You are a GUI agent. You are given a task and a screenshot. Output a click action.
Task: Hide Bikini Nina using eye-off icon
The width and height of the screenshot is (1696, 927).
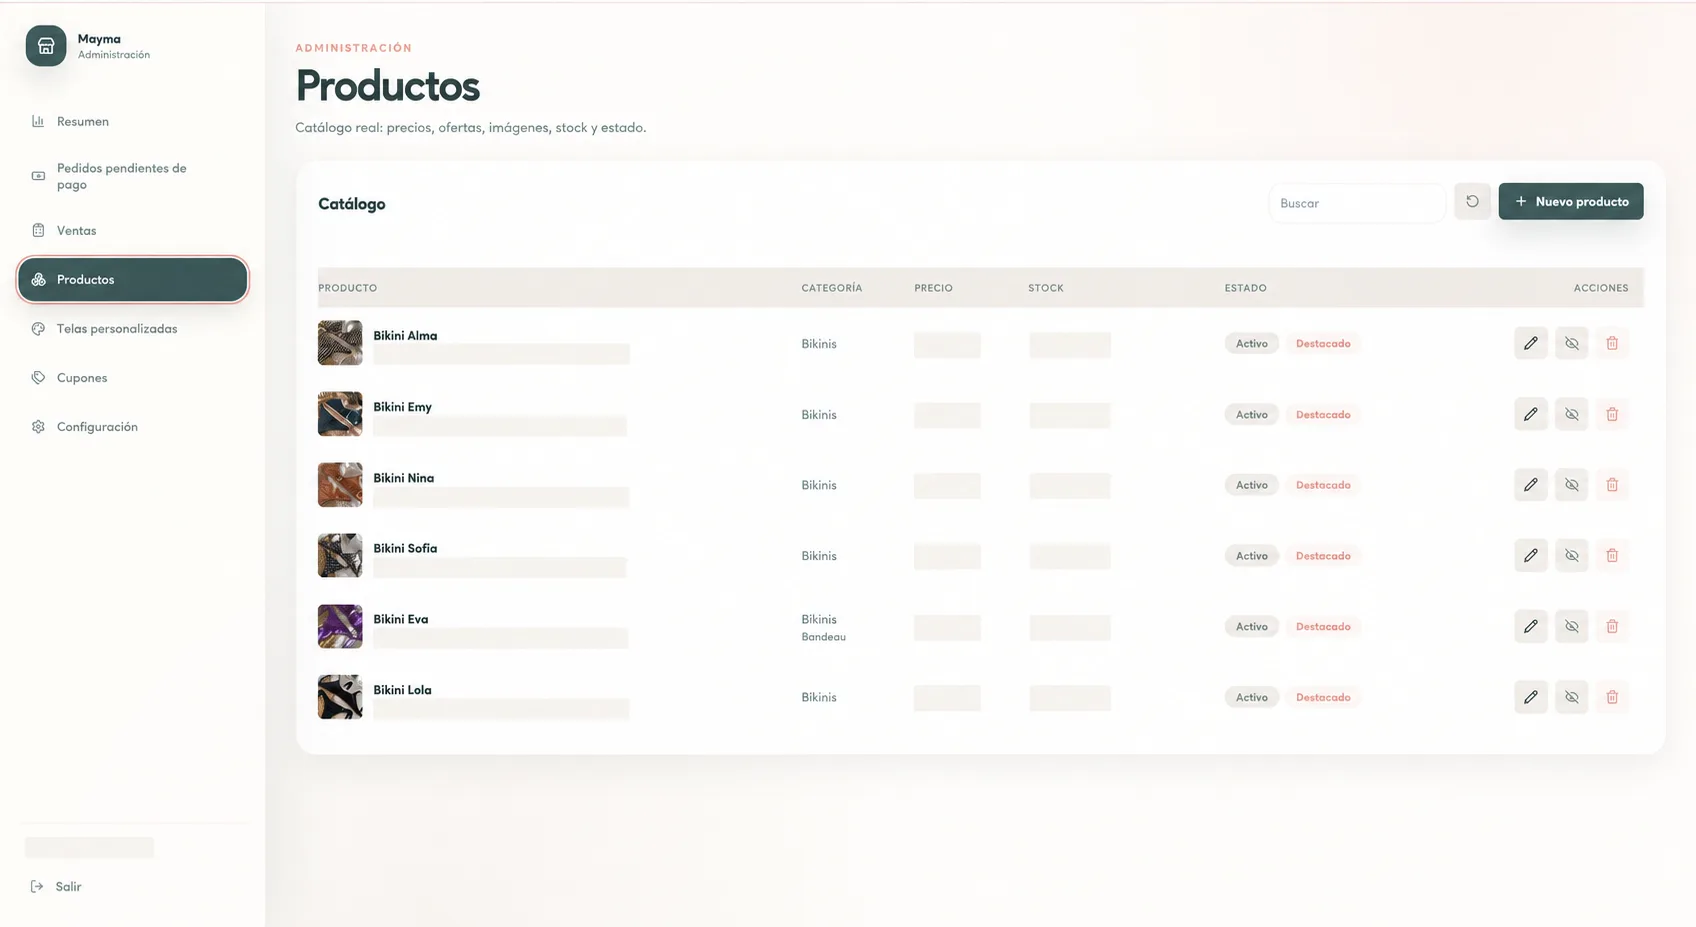(x=1572, y=485)
